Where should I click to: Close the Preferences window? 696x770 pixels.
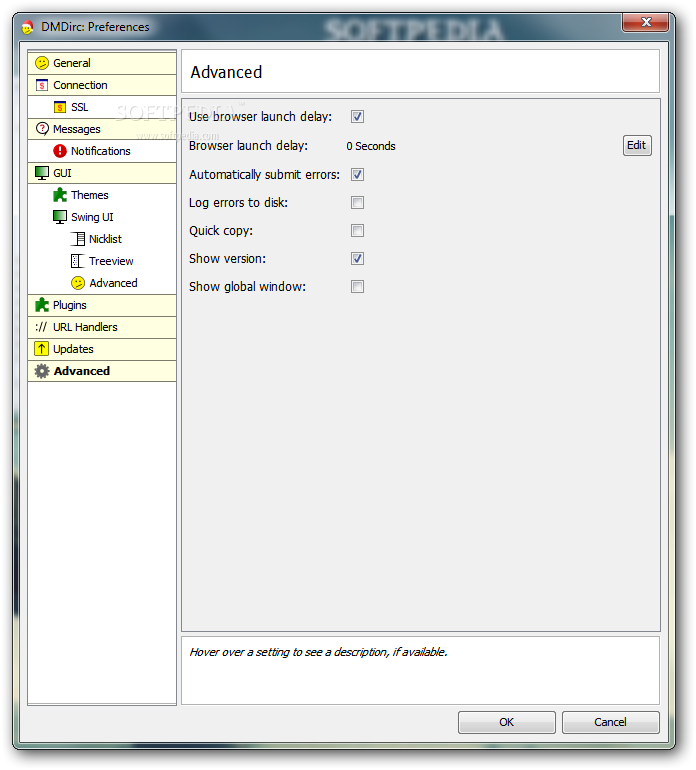645,23
